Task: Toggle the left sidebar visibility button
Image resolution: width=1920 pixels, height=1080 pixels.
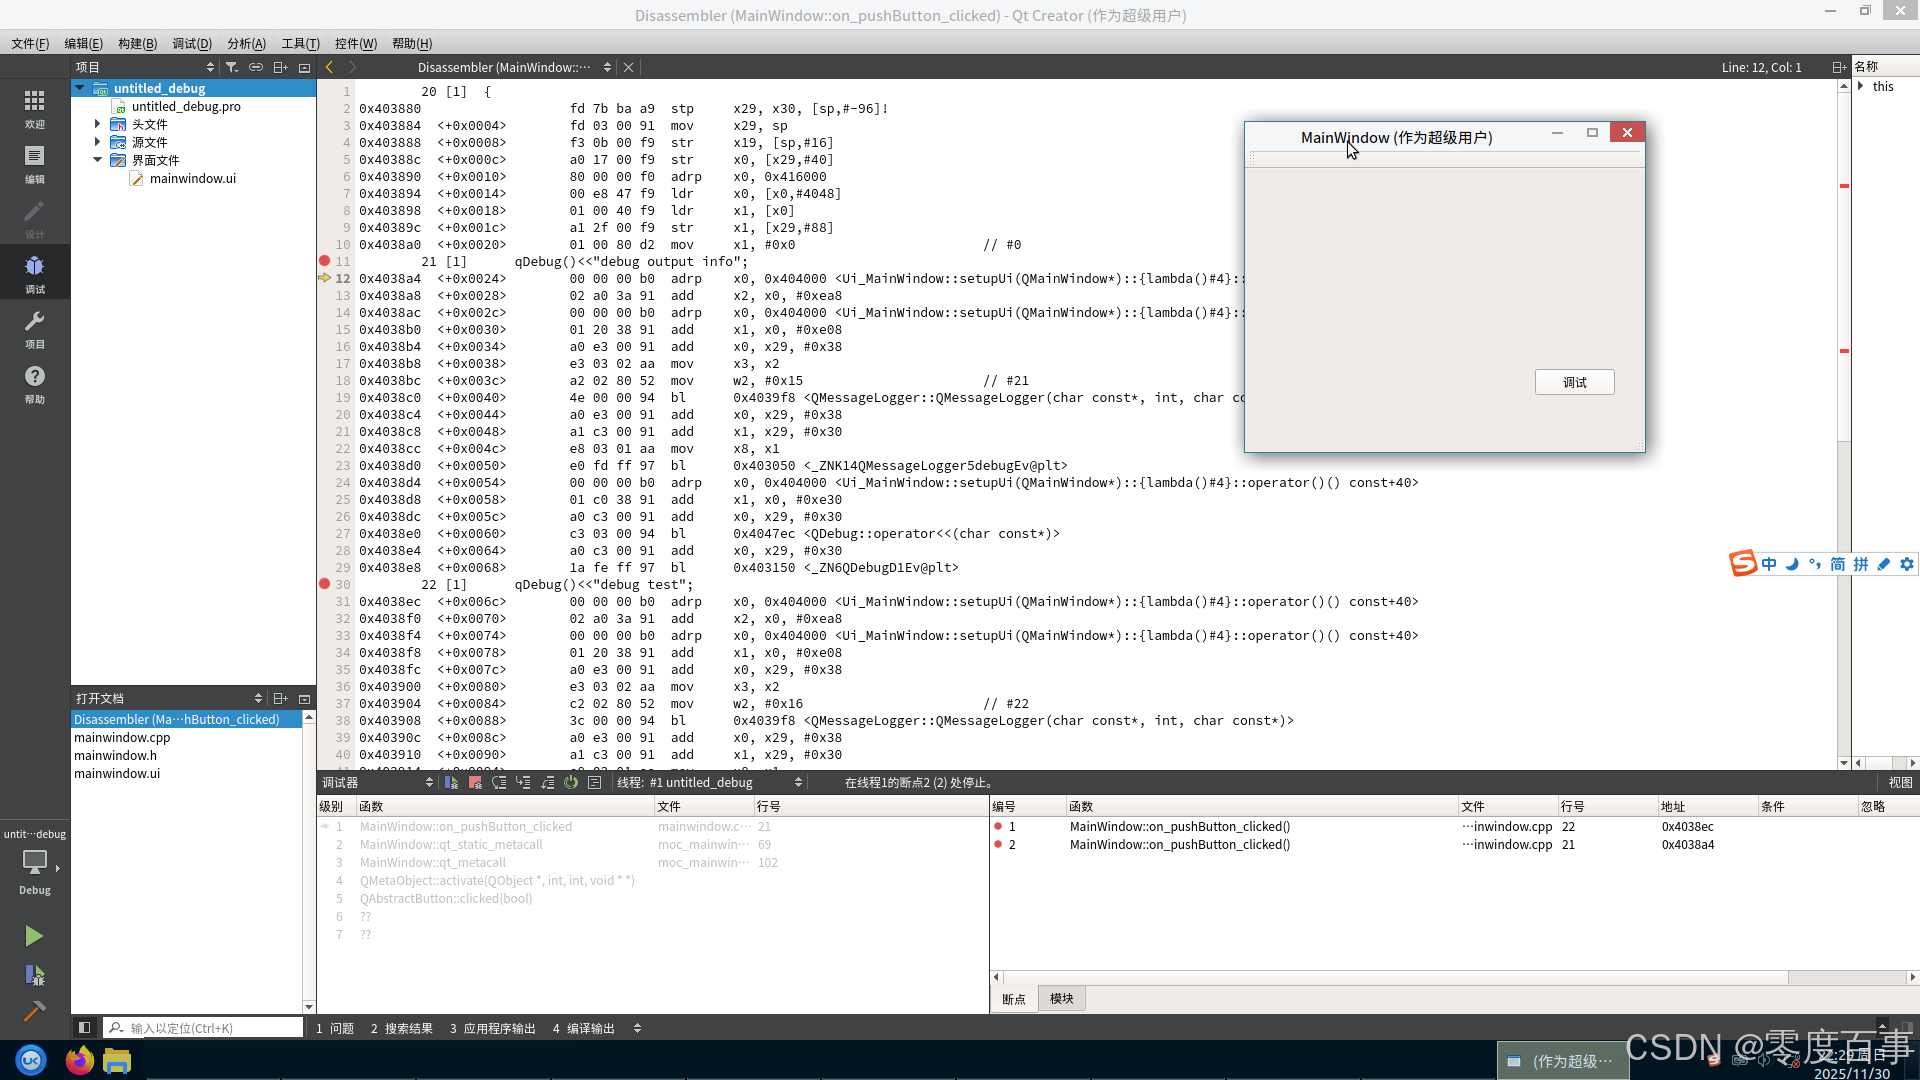Action: click(x=84, y=1027)
